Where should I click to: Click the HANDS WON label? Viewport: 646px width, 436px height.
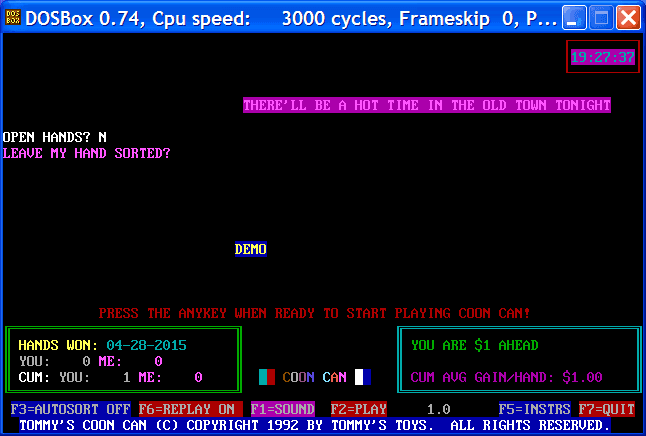coord(58,345)
